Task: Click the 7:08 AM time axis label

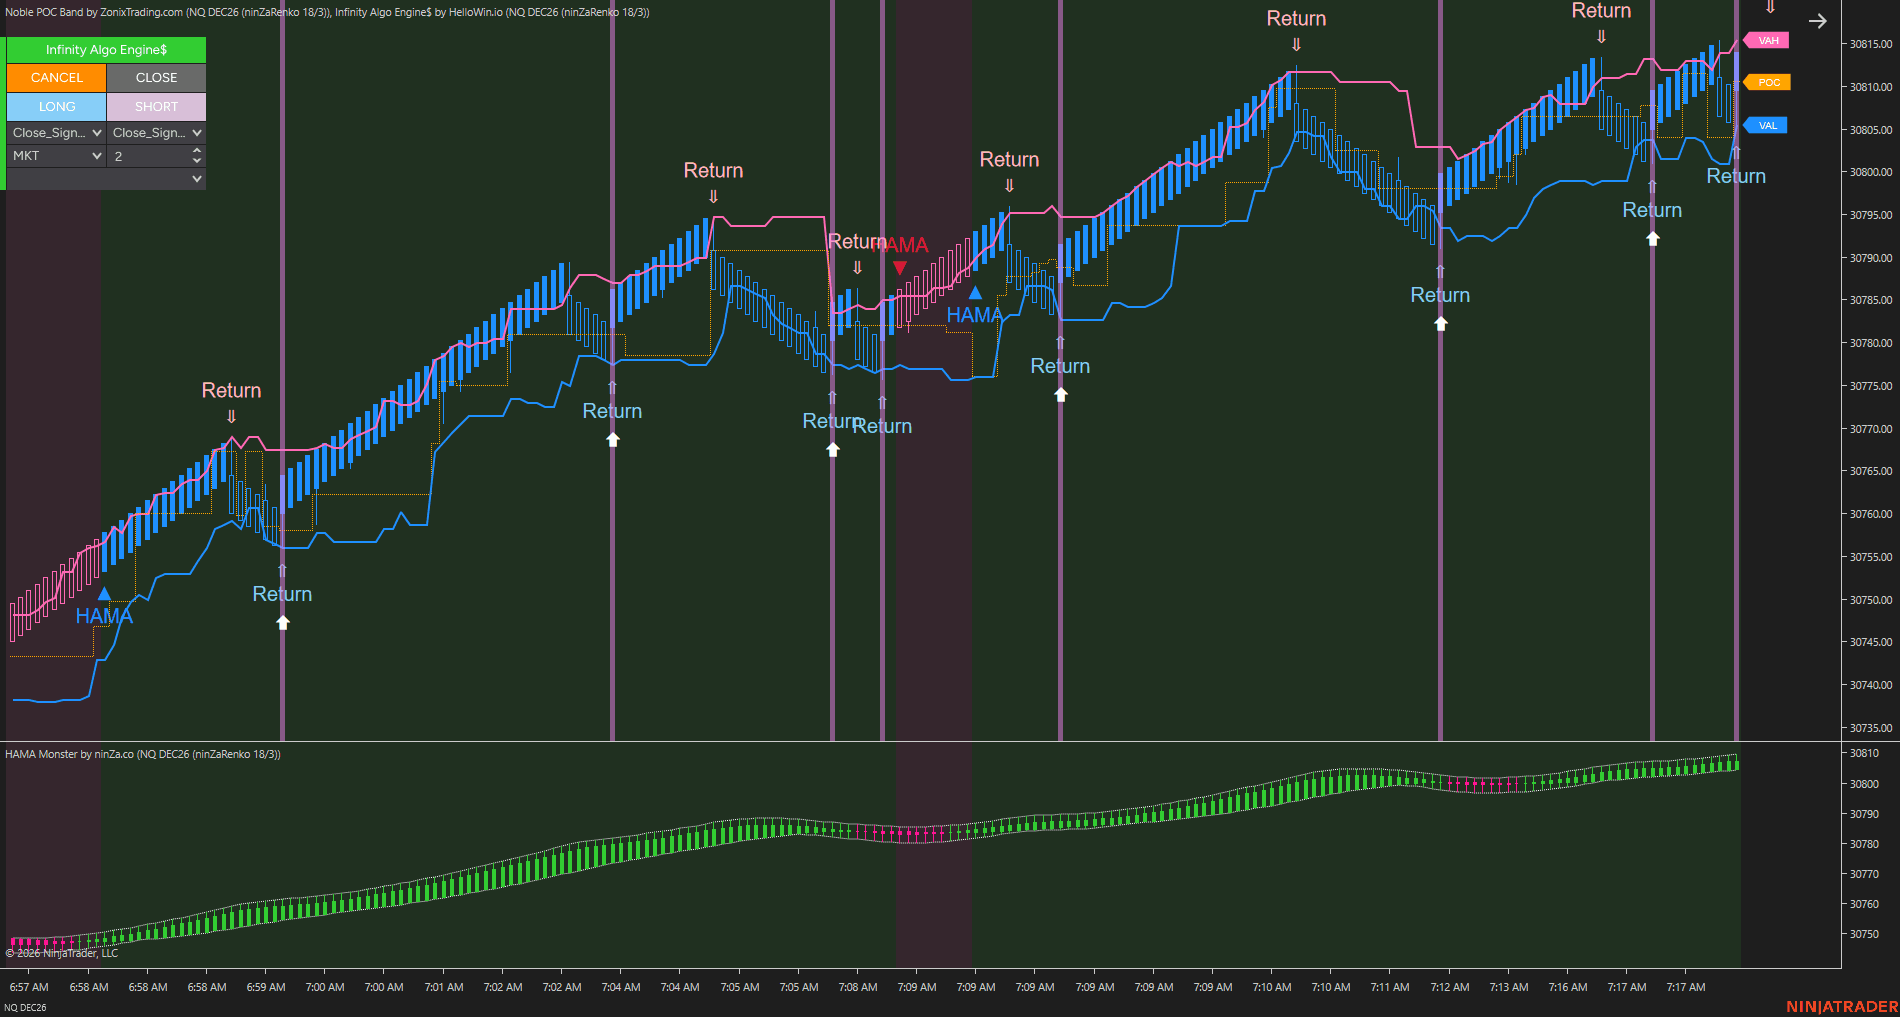Action: (858, 987)
